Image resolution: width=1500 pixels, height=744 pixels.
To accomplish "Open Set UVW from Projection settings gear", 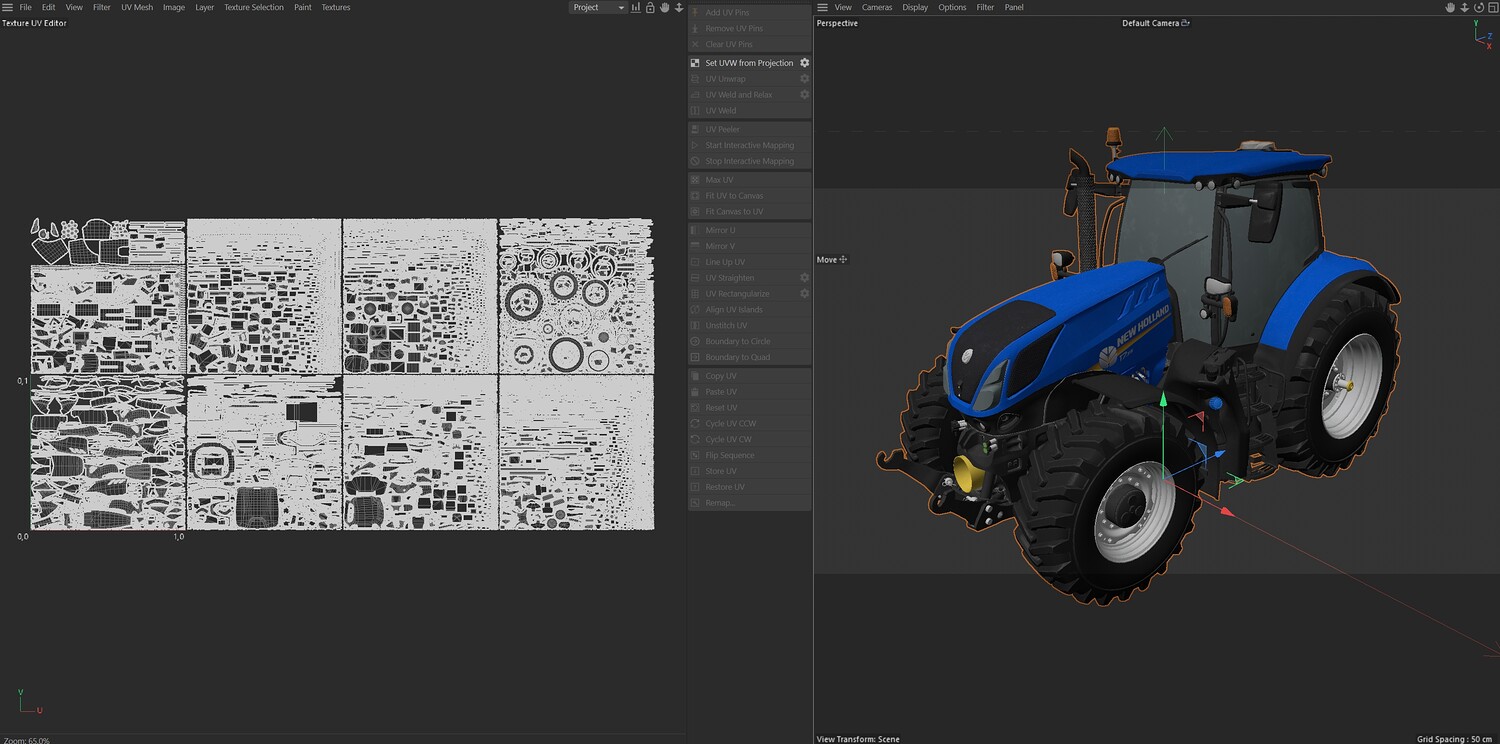I will (804, 63).
